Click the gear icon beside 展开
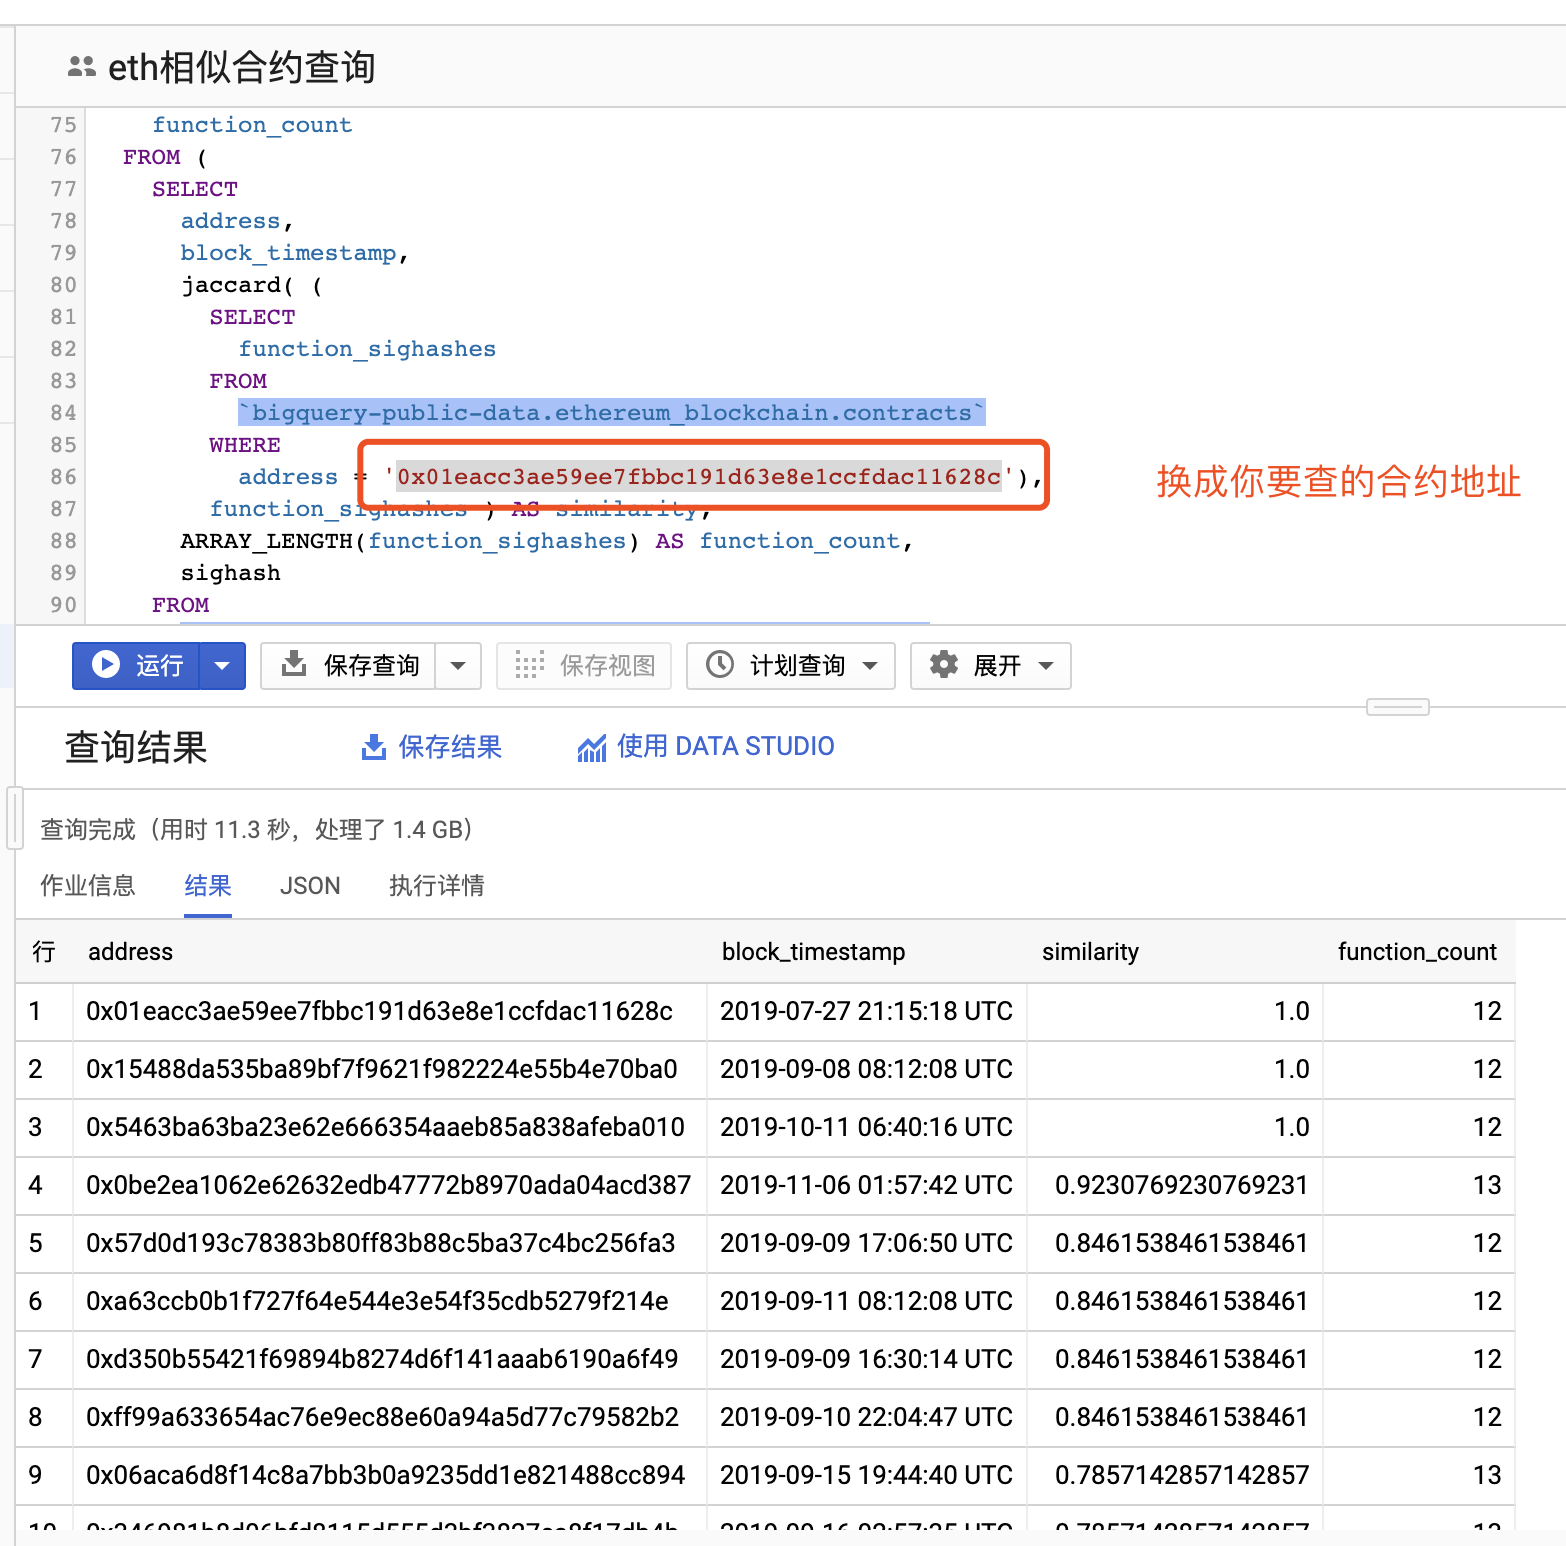 point(944,665)
